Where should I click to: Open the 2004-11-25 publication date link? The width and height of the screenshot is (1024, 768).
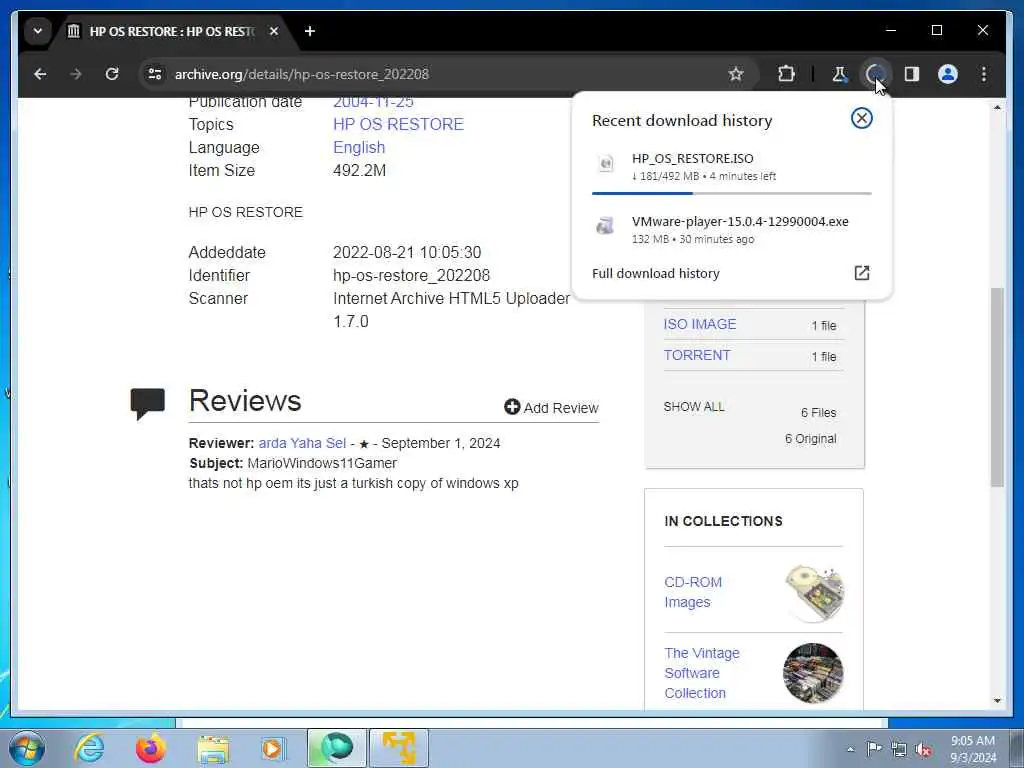(373, 103)
